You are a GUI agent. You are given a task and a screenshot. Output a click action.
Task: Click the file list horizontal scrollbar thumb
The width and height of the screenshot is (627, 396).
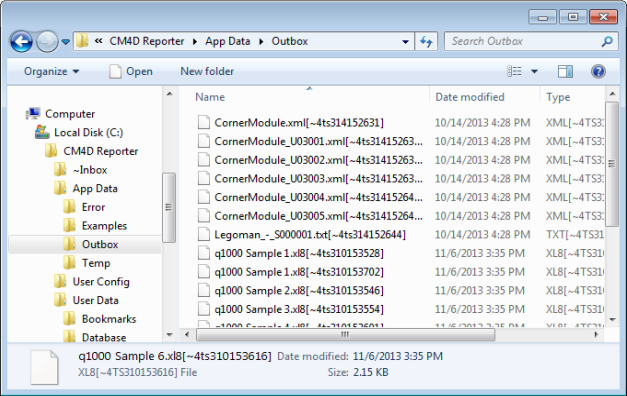pos(345,334)
